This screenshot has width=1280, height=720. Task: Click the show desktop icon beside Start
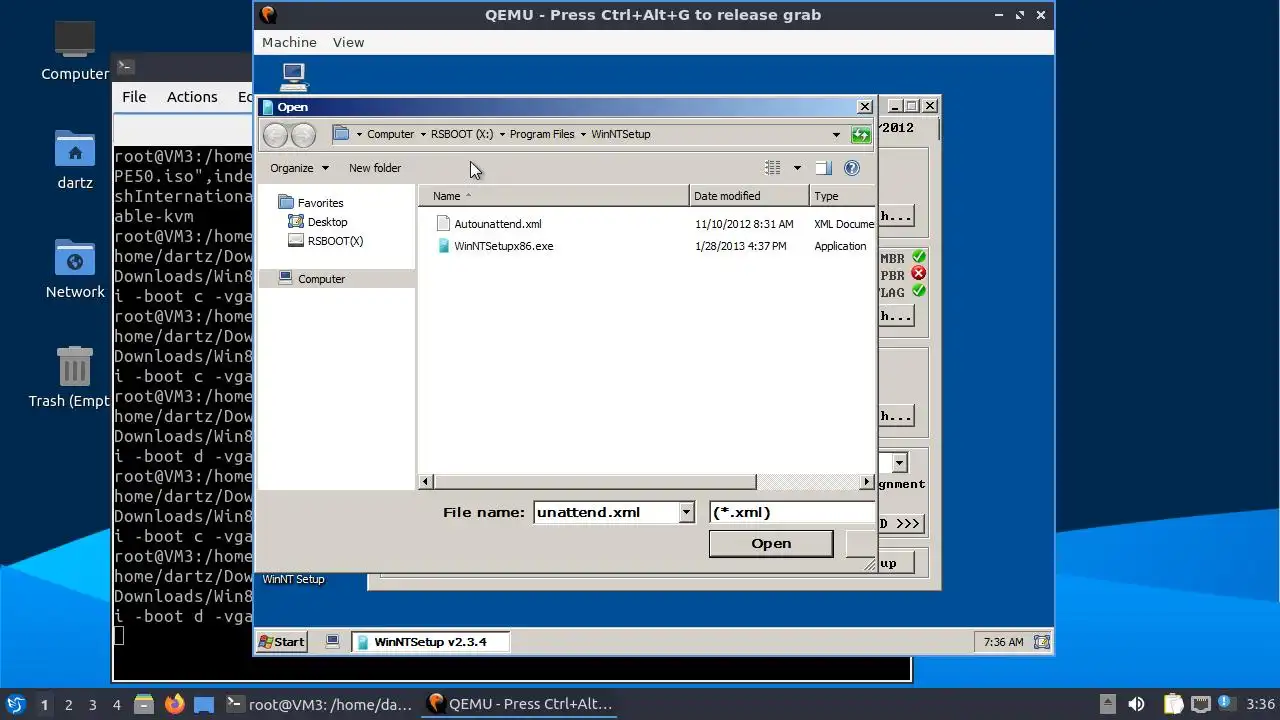pos(333,642)
